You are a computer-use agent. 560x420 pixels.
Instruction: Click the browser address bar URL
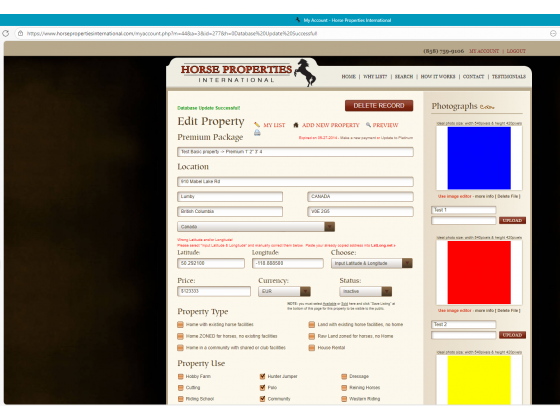pos(172,34)
